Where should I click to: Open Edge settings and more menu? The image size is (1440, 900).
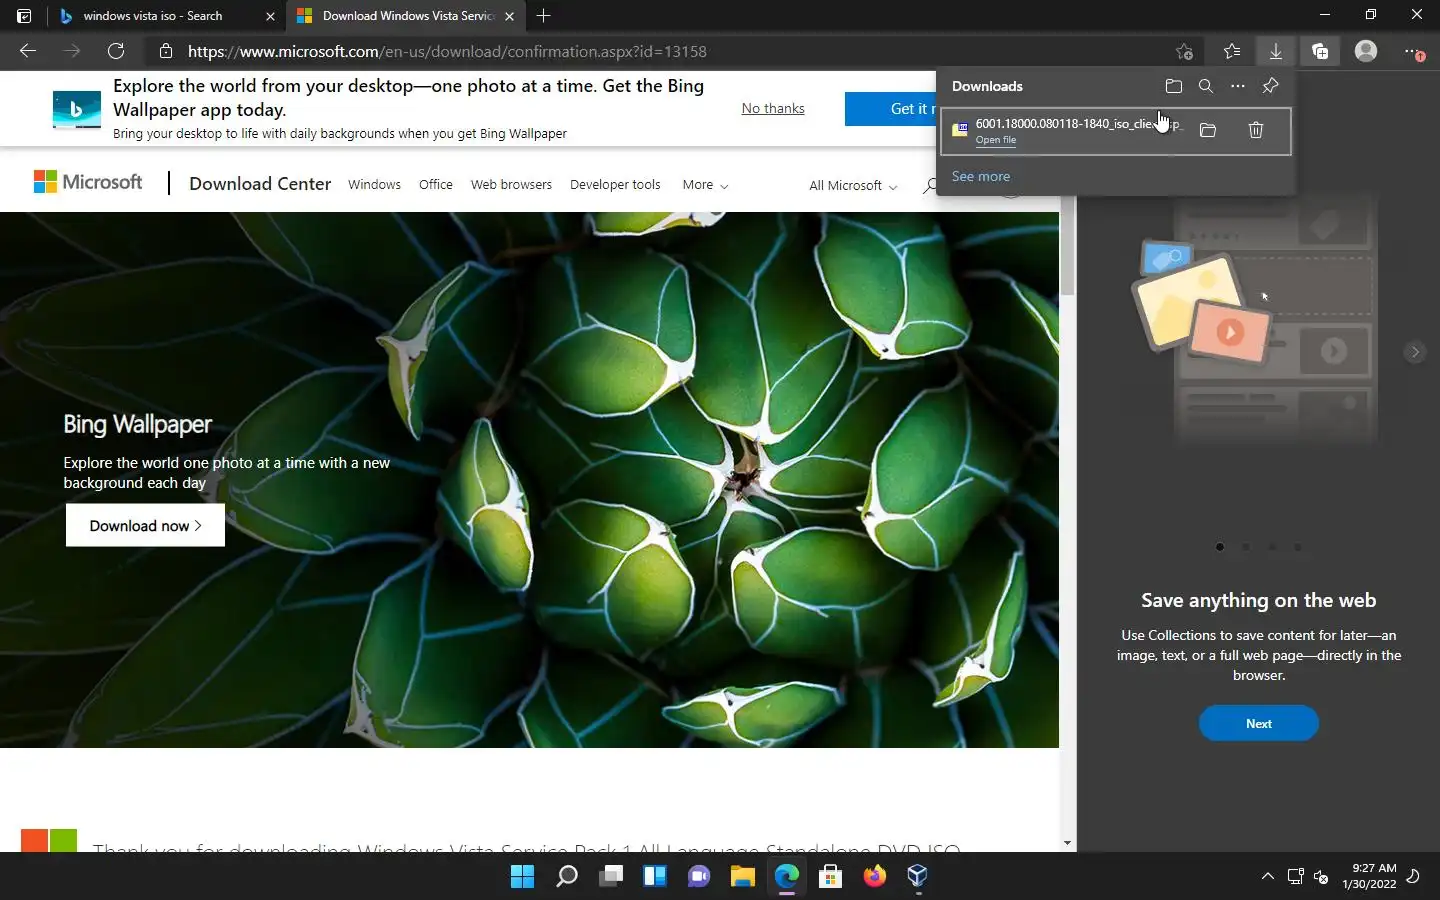(x=1412, y=51)
